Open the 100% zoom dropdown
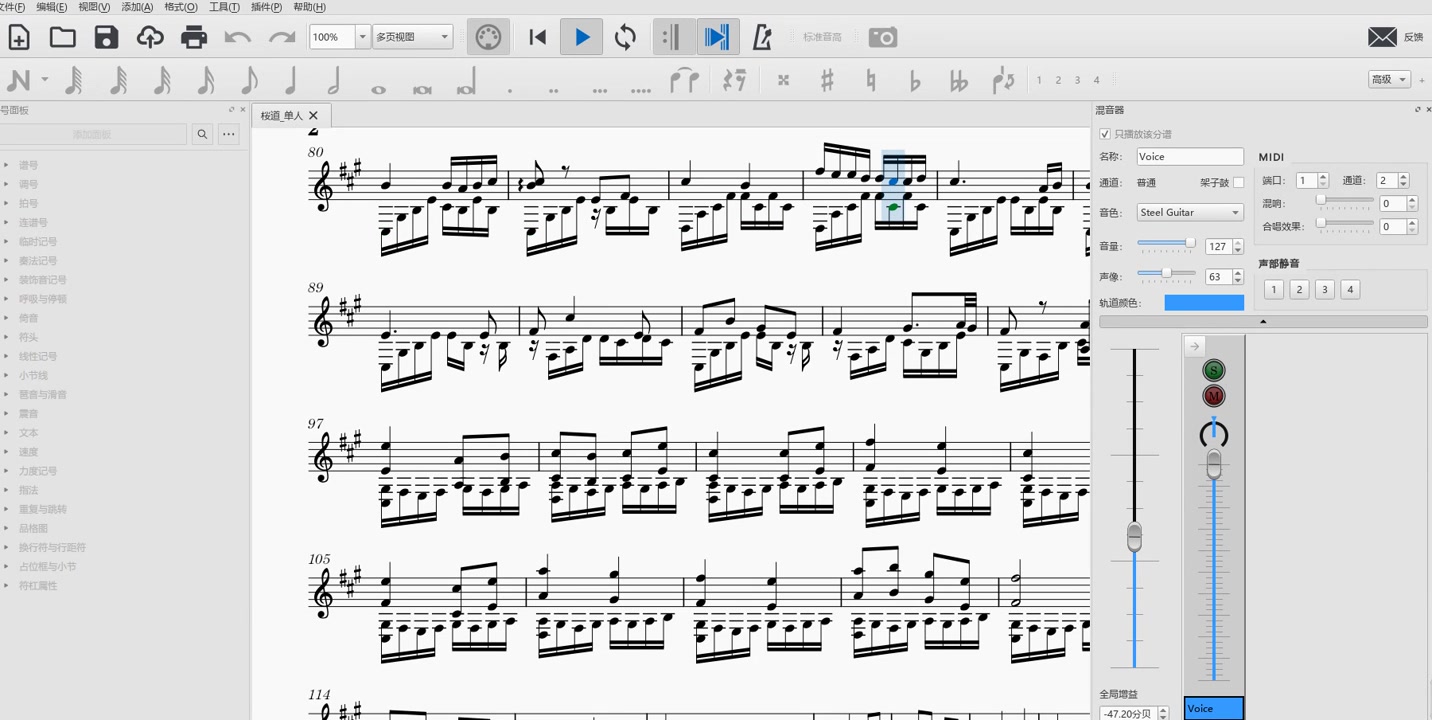Image resolution: width=1432 pixels, height=720 pixels. point(362,37)
